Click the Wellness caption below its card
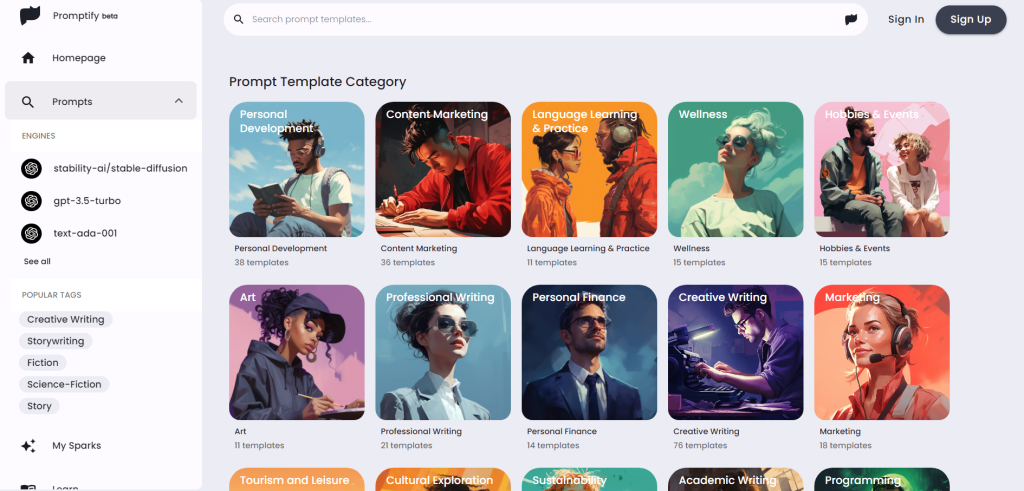 [692, 249]
